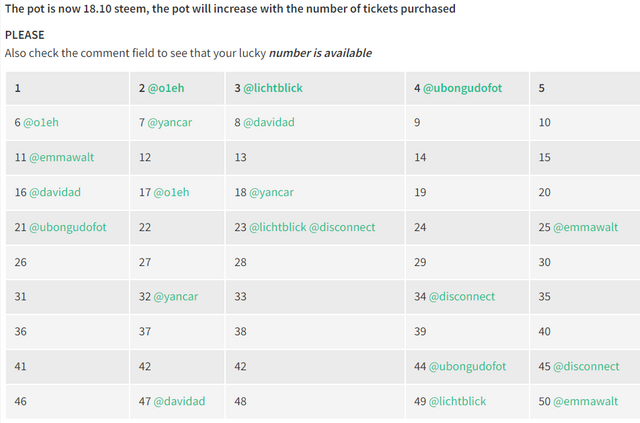Image resolution: width=640 pixels, height=423 pixels.
Task: Open @o1eh link in cell 2
Action: coord(166,88)
